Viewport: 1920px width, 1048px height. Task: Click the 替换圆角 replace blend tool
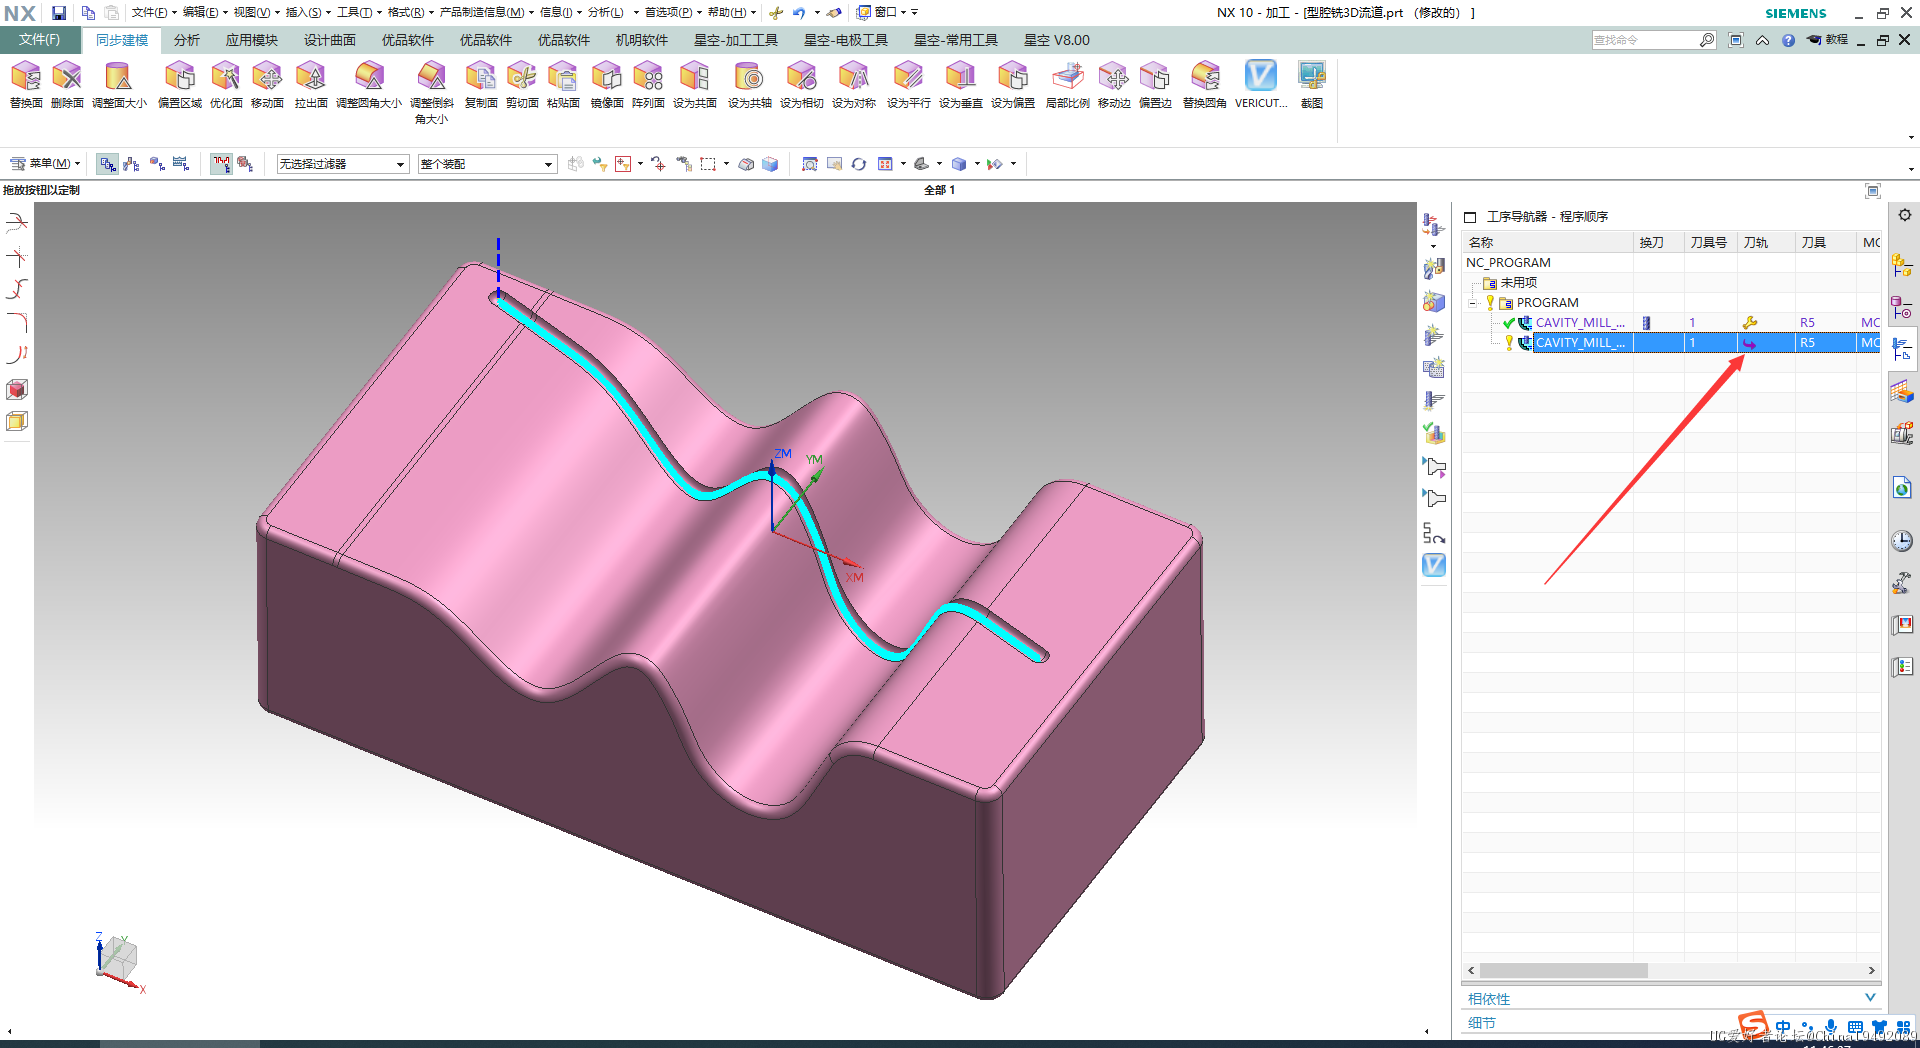point(1205,84)
